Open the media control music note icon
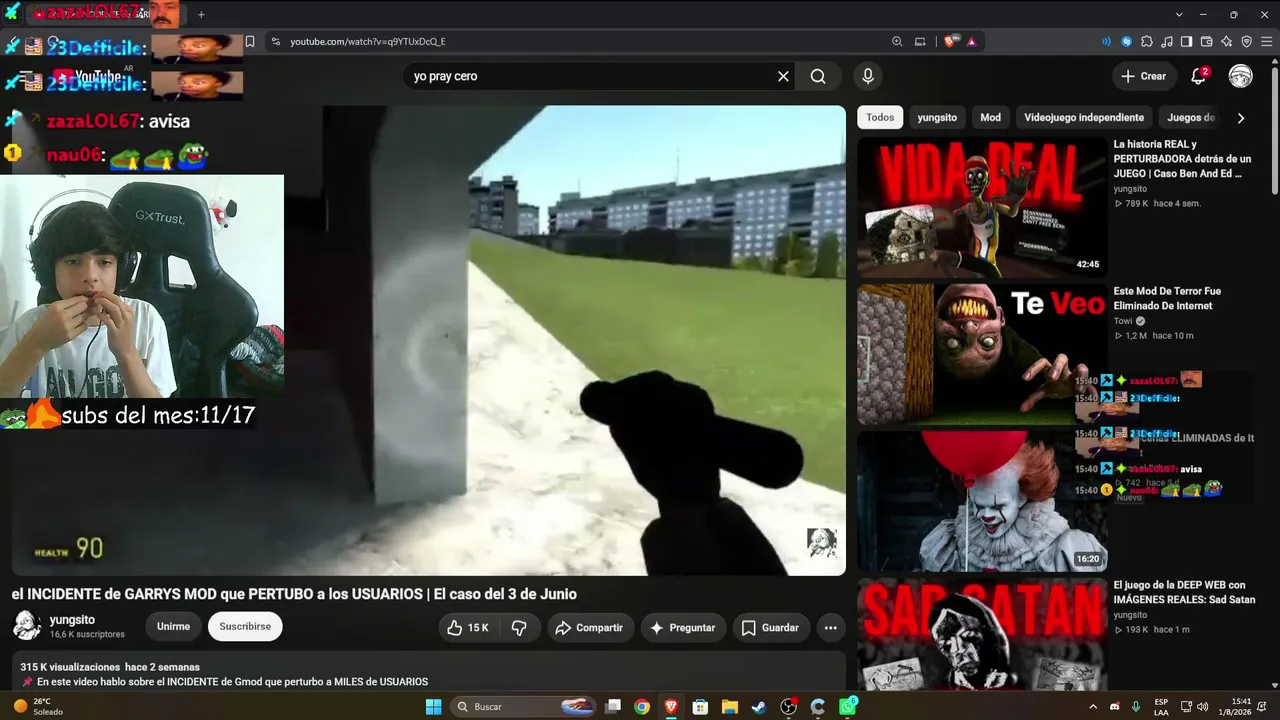The height and width of the screenshot is (720, 1280). tap(1167, 42)
